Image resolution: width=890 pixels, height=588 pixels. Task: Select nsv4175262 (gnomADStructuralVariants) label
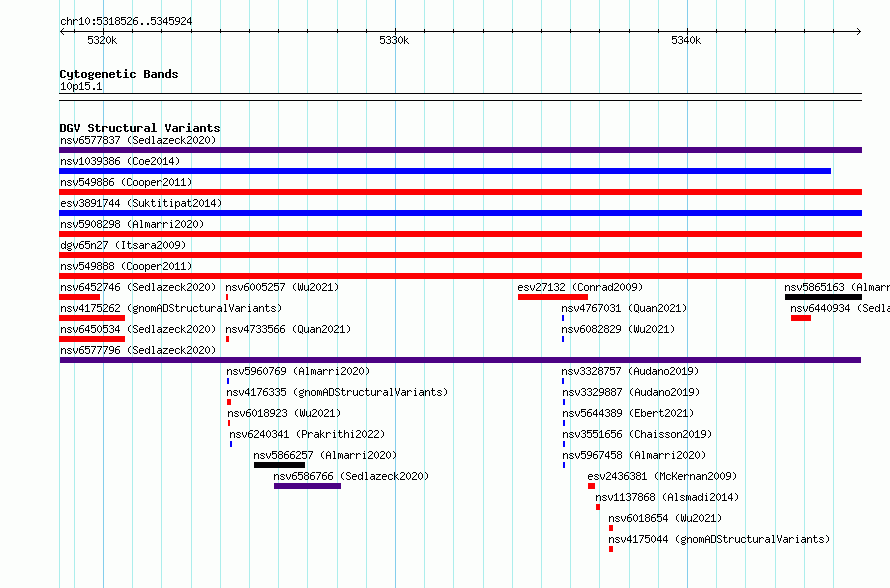tap(171, 308)
